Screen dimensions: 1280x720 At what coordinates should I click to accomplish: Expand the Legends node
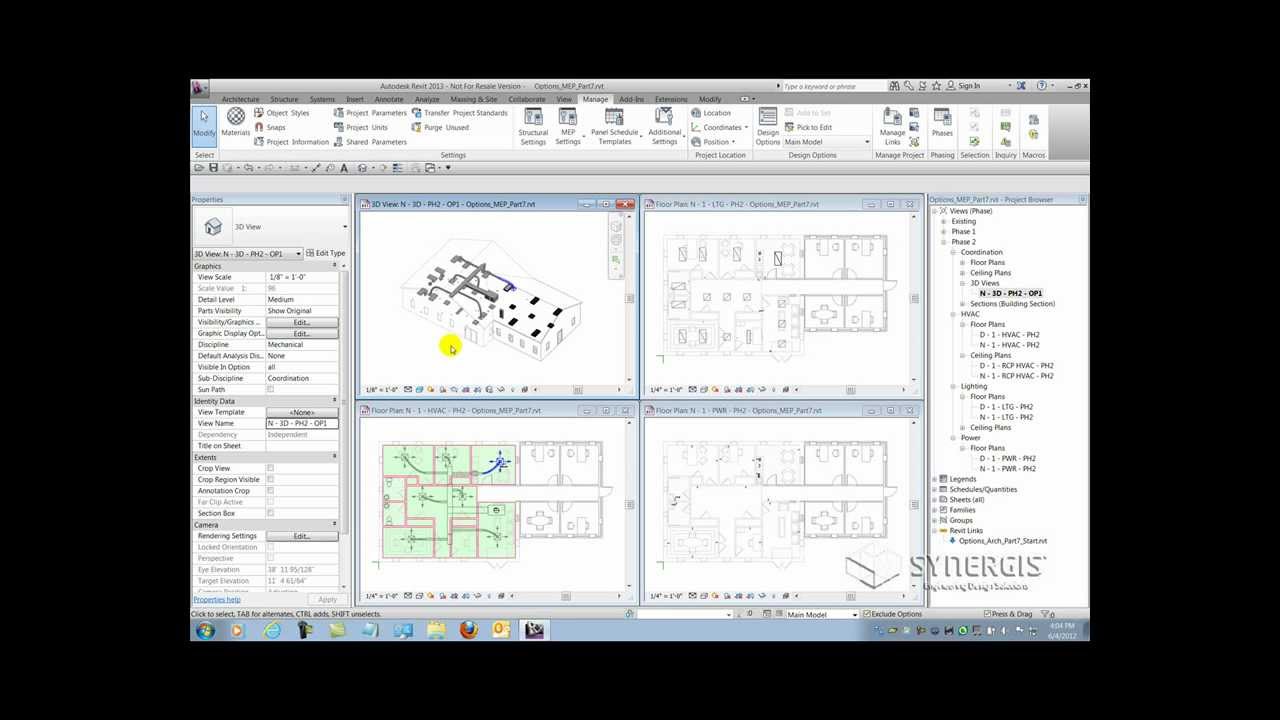935,479
